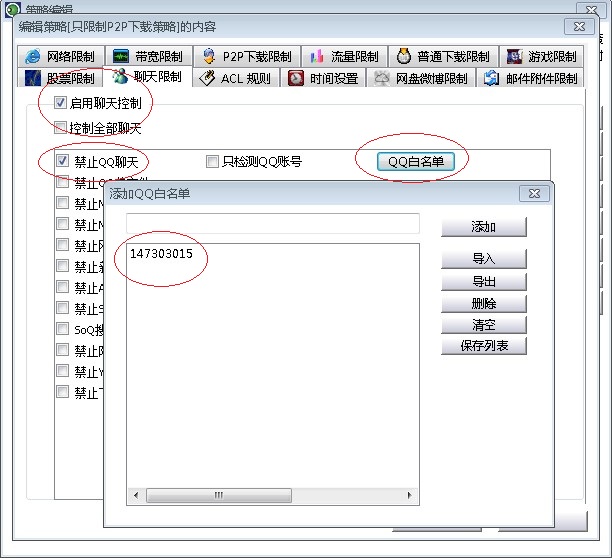Click the 网络限制 tab globe icon
This screenshot has width=612, height=558.
click(x=32, y=57)
